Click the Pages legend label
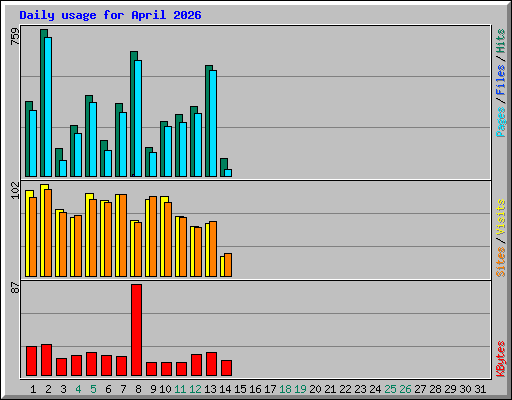 [501, 122]
